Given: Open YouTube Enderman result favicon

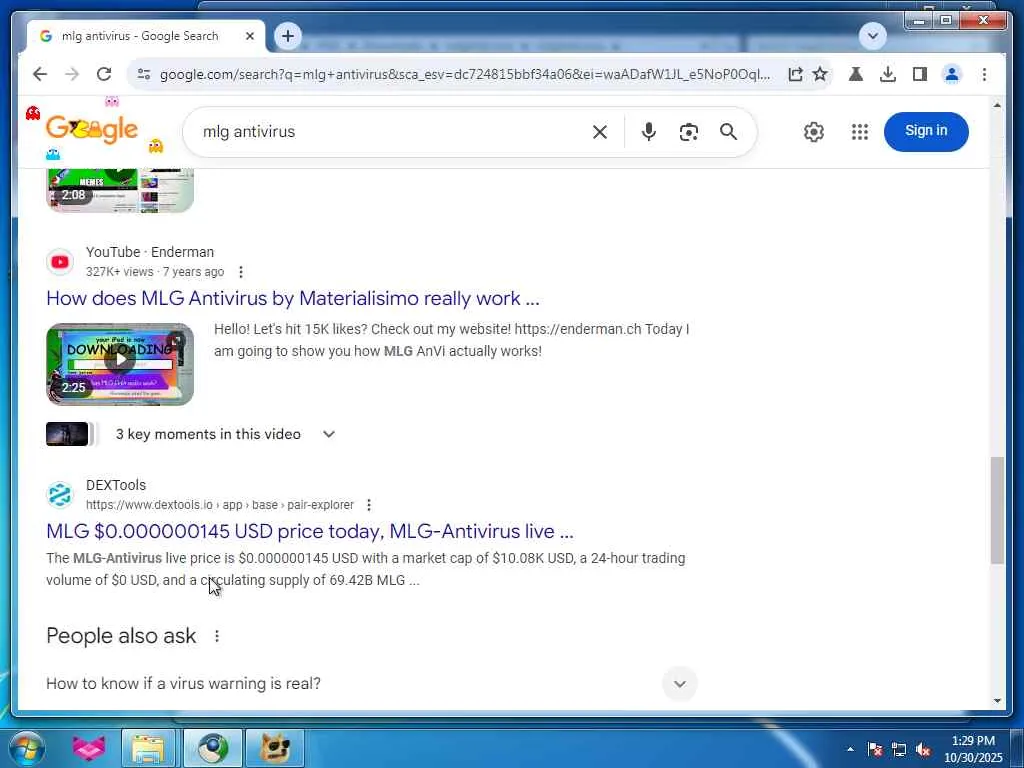Looking at the screenshot, I should (x=60, y=262).
